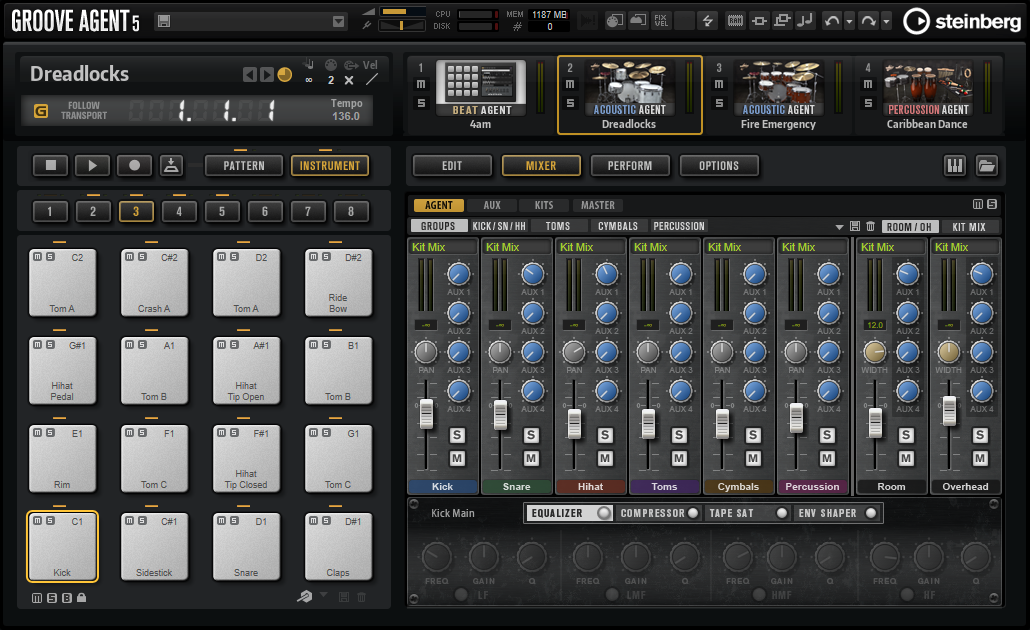Screen dimensions: 1030x630
Task: Select pad group 5
Action: (x=222, y=212)
